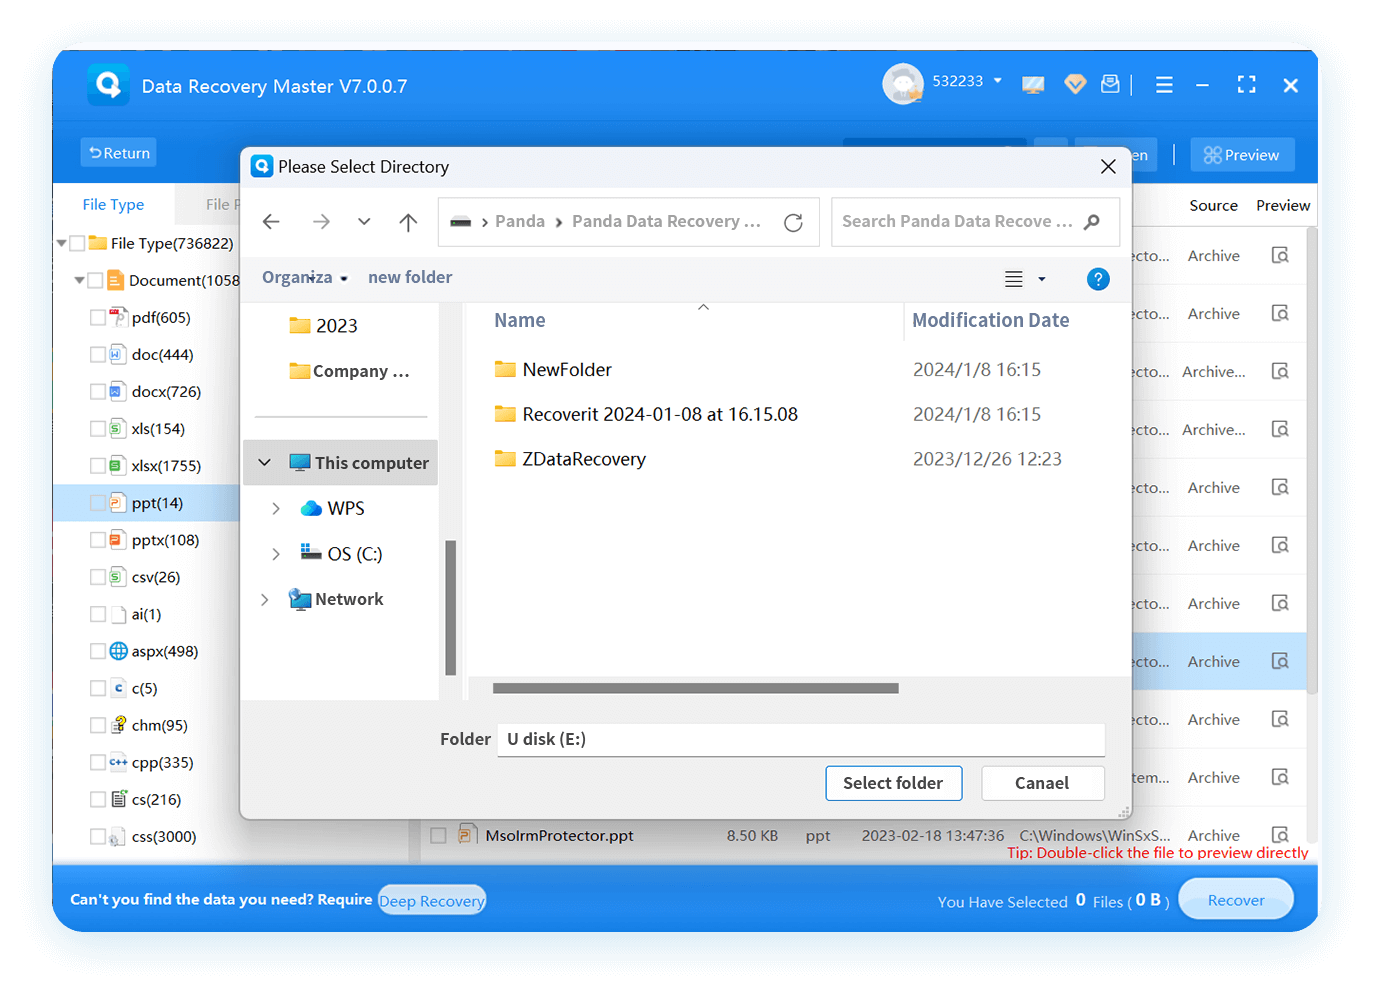
Task: Open the hamburger menu in title bar
Action: click(1164, 85)
